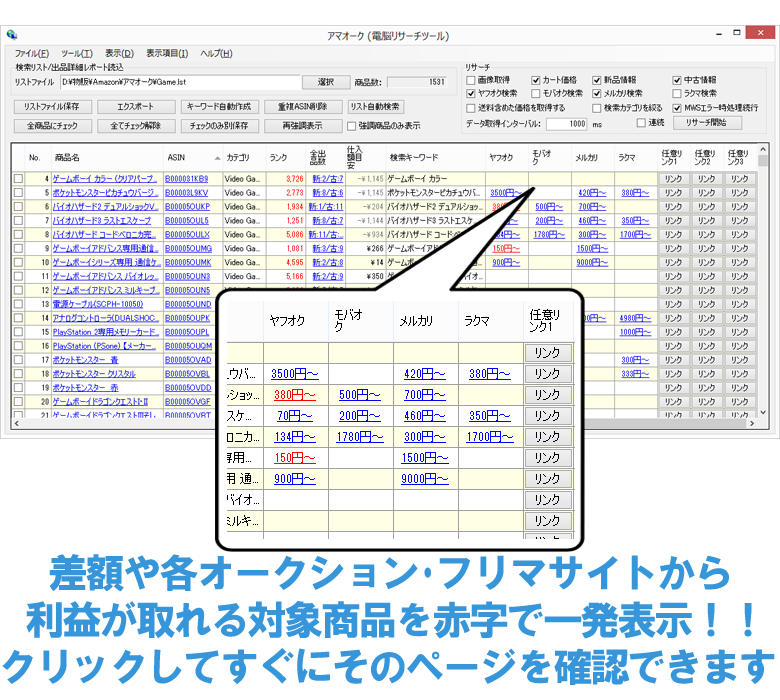Click the チェックのみ別保存 button
This screenshot has width=780, height=700.
pos(219,126)
